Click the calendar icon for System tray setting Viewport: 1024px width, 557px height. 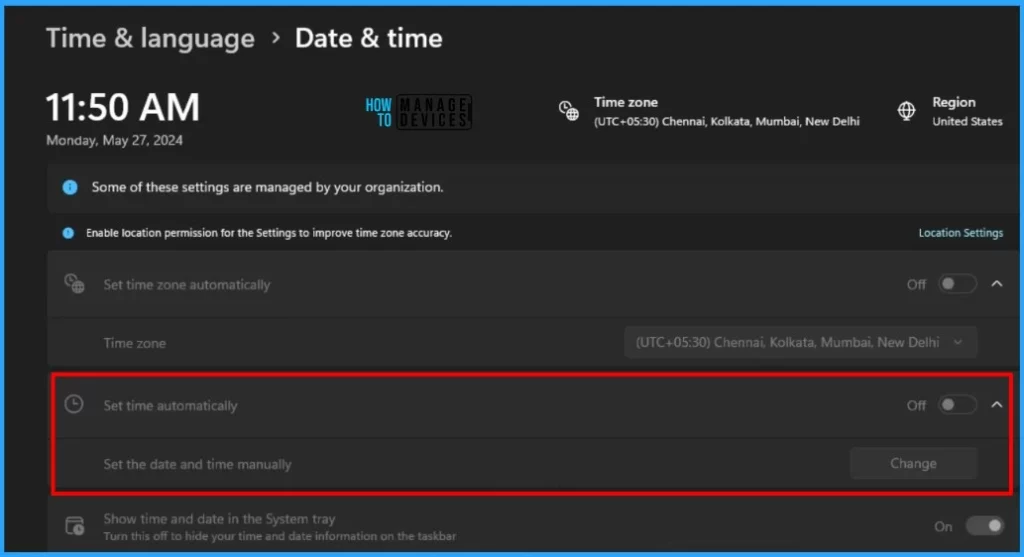74,526
